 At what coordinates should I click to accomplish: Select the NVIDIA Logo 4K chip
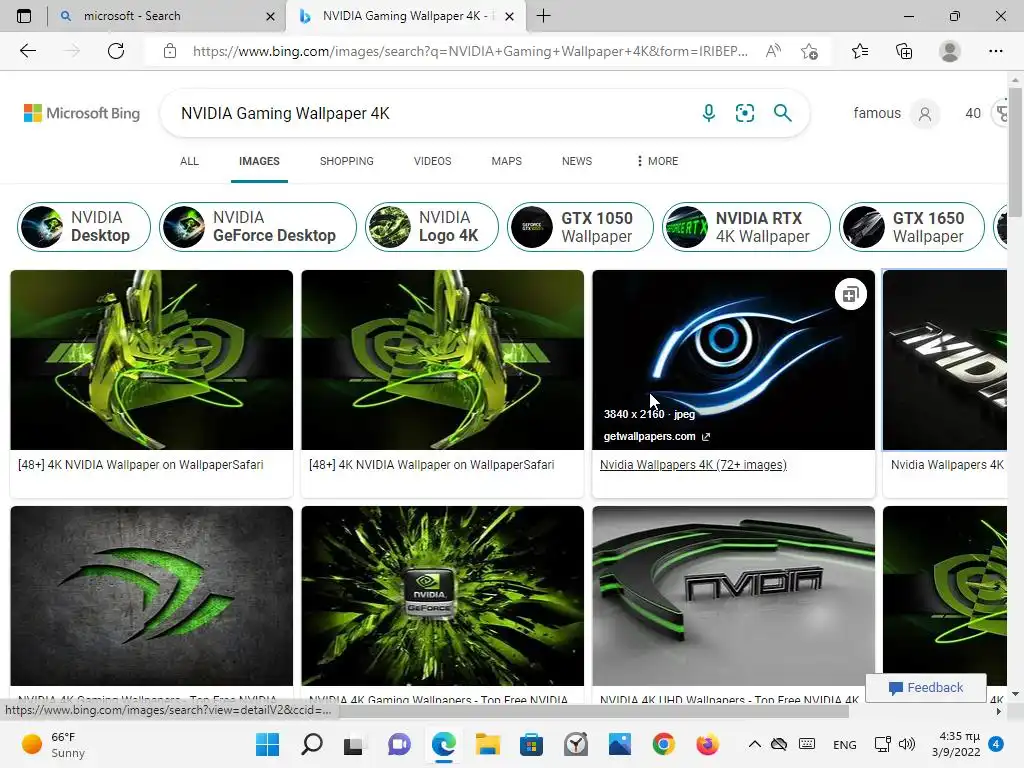(x=432, y=227)
